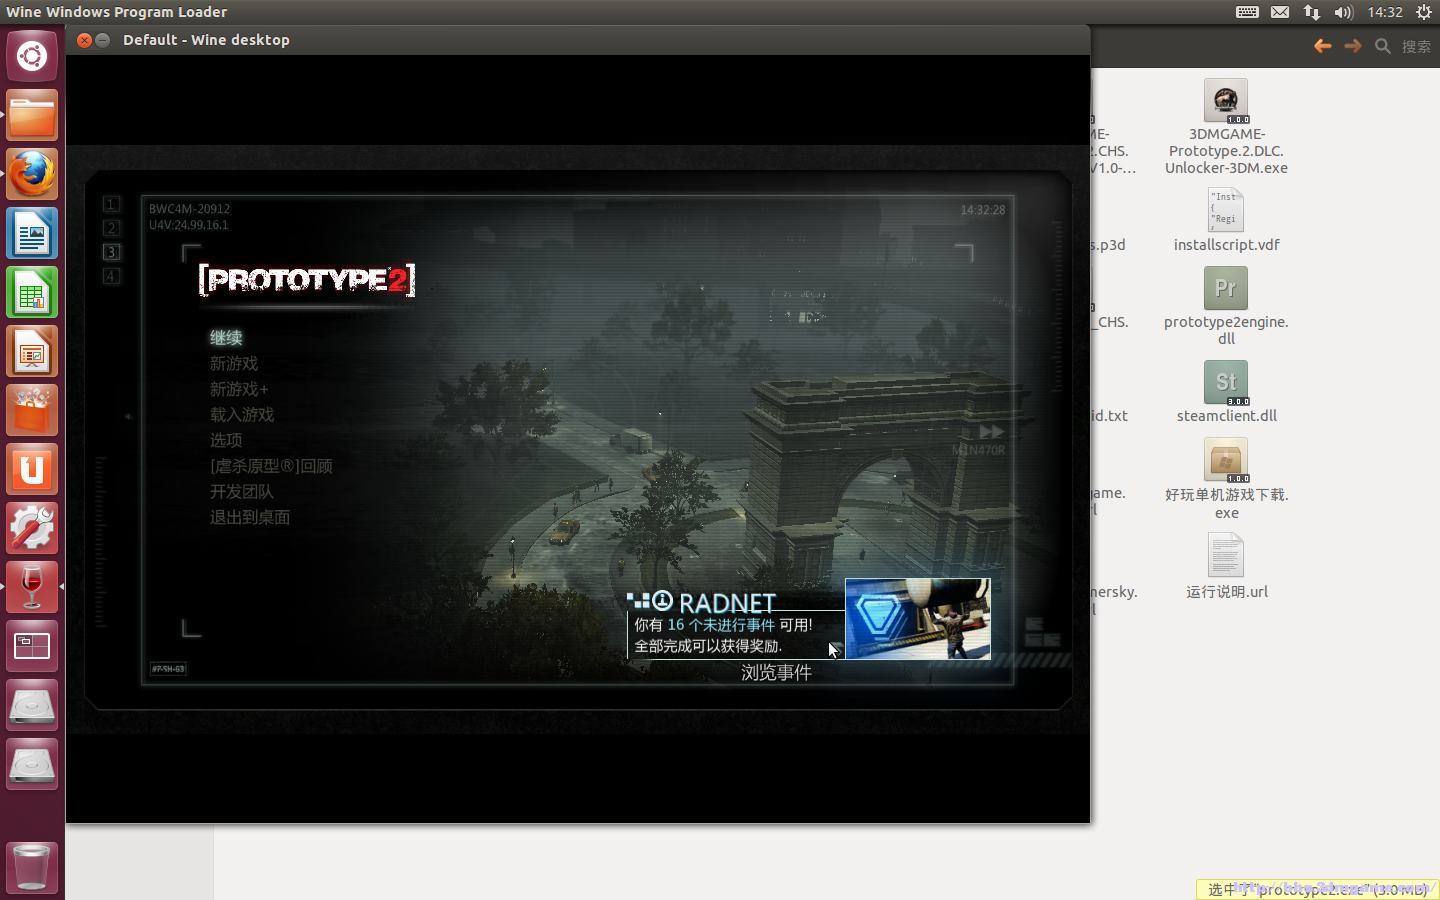Screen dimensions: 1440x900
Task: Open the Files manager from the launcher
Action: (32, 115)
